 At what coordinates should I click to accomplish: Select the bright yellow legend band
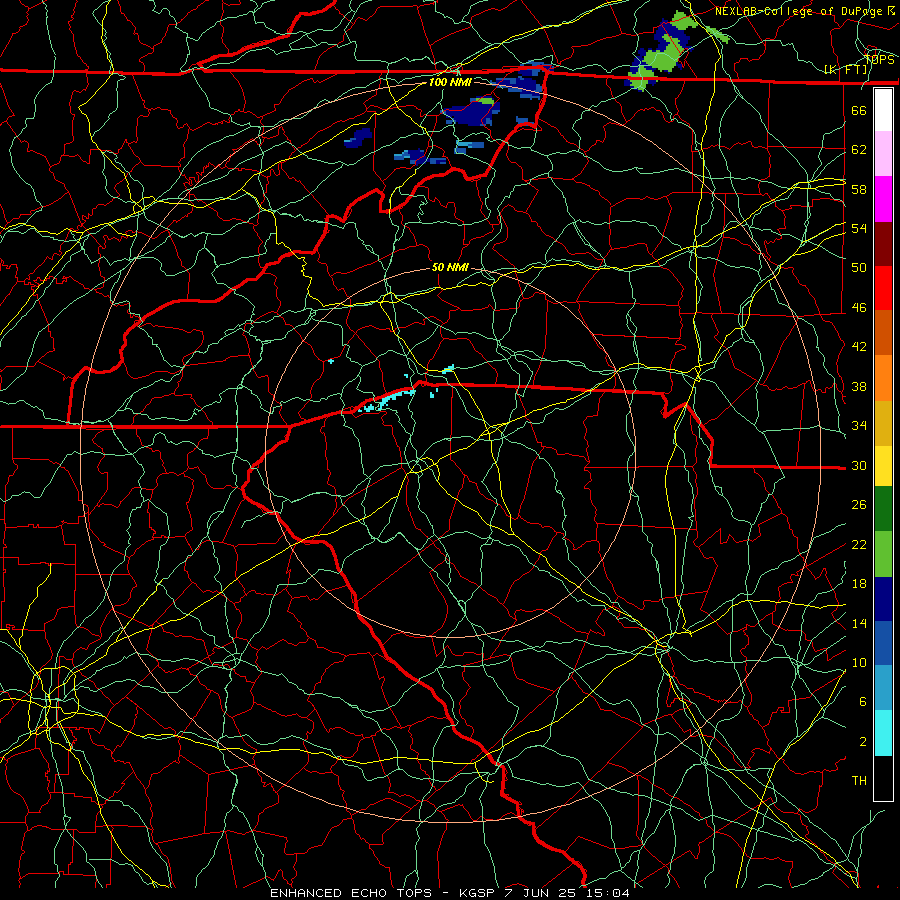coord(883,465)
